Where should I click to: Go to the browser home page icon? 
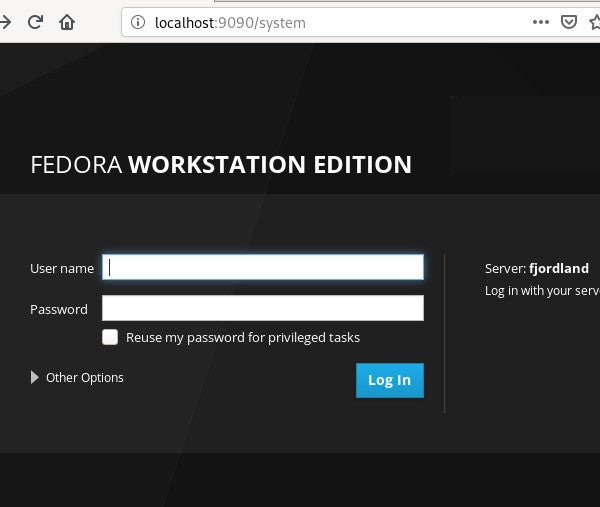click(67, 21)
